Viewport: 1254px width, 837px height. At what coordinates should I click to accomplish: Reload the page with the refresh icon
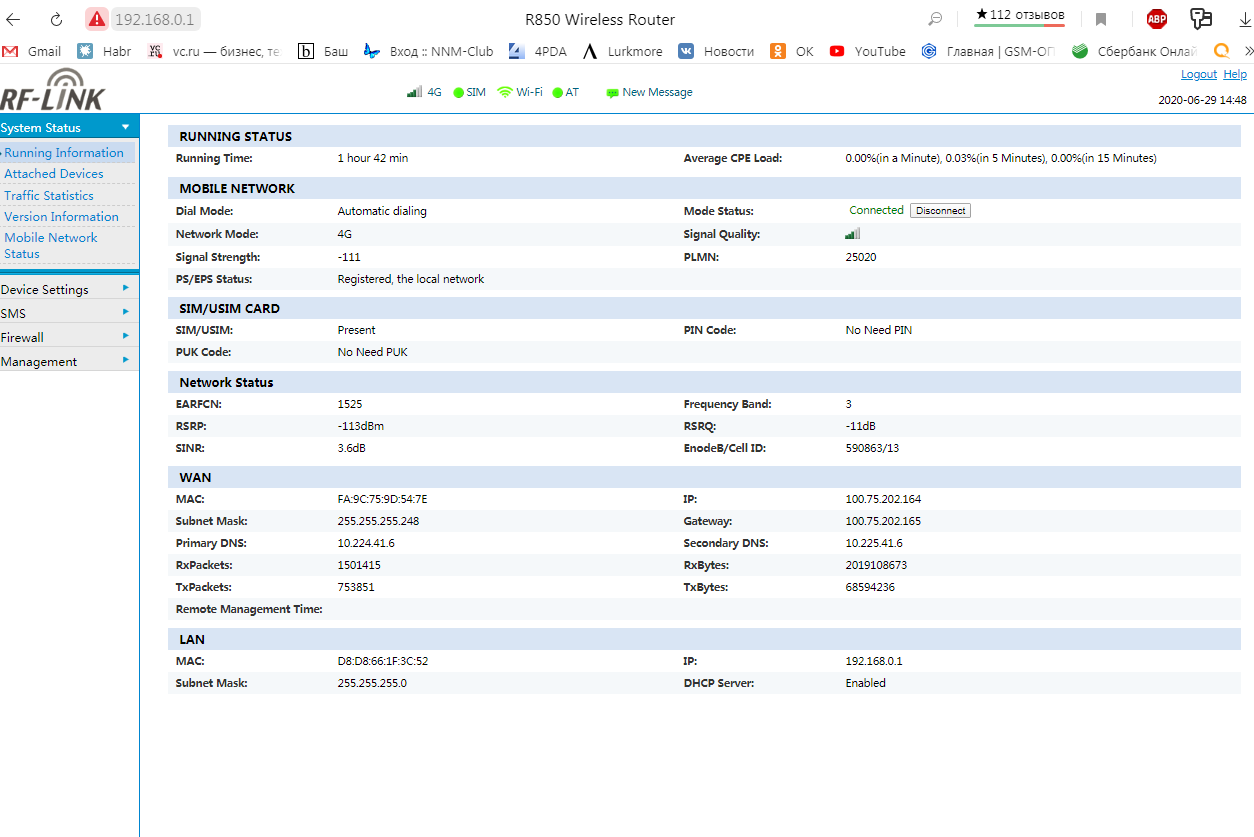point(57,19)
